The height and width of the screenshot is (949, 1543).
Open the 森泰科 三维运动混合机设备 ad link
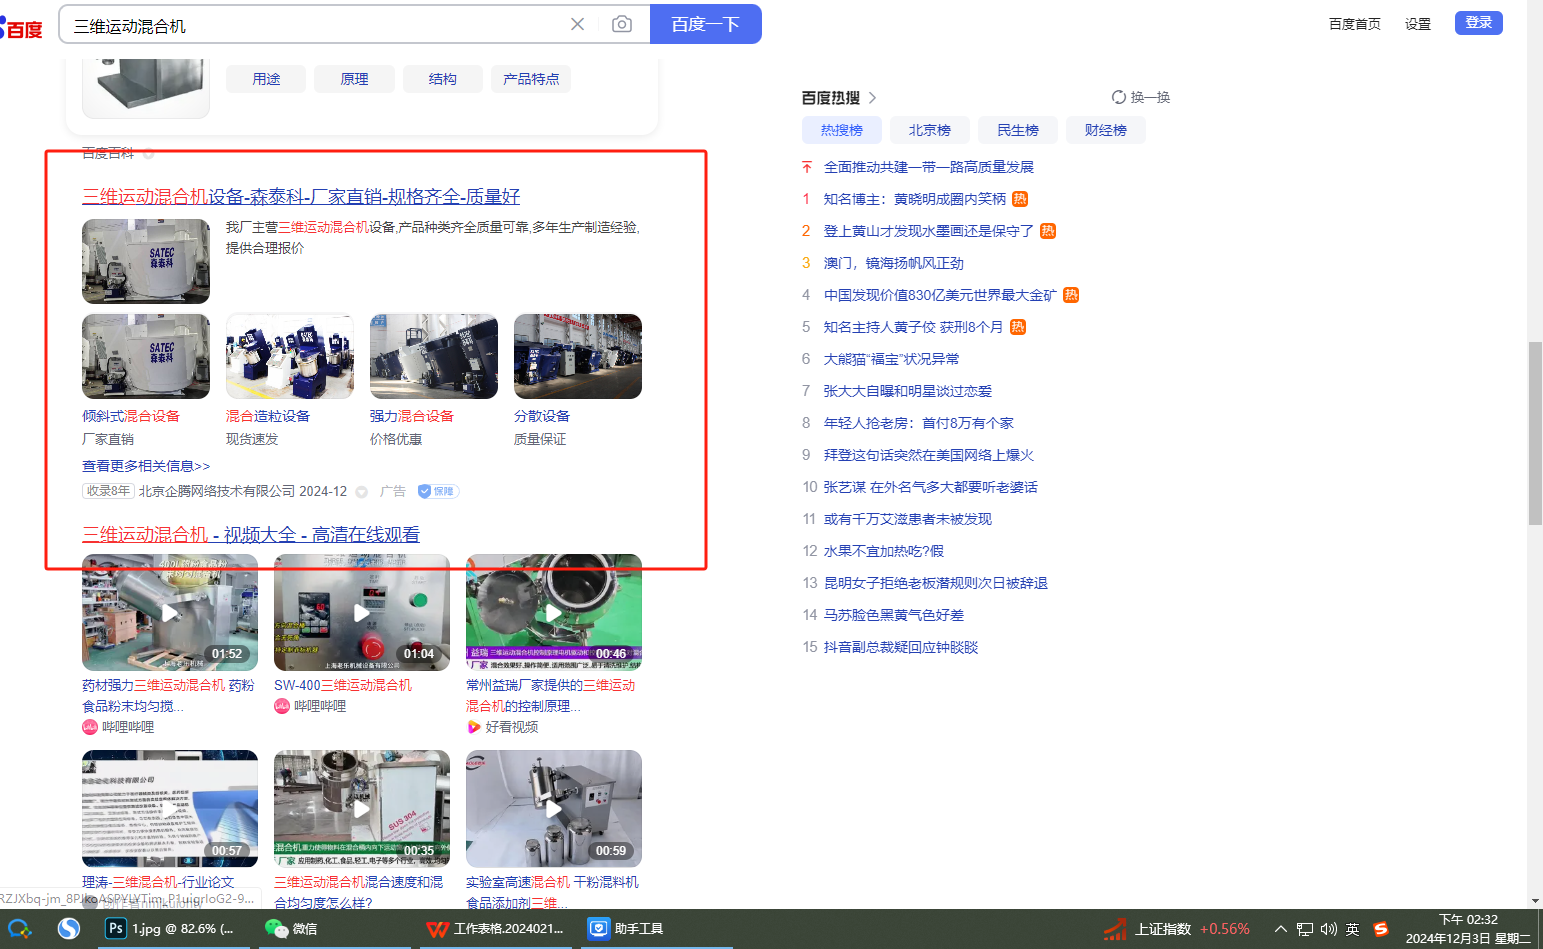(x=301, y=197)
